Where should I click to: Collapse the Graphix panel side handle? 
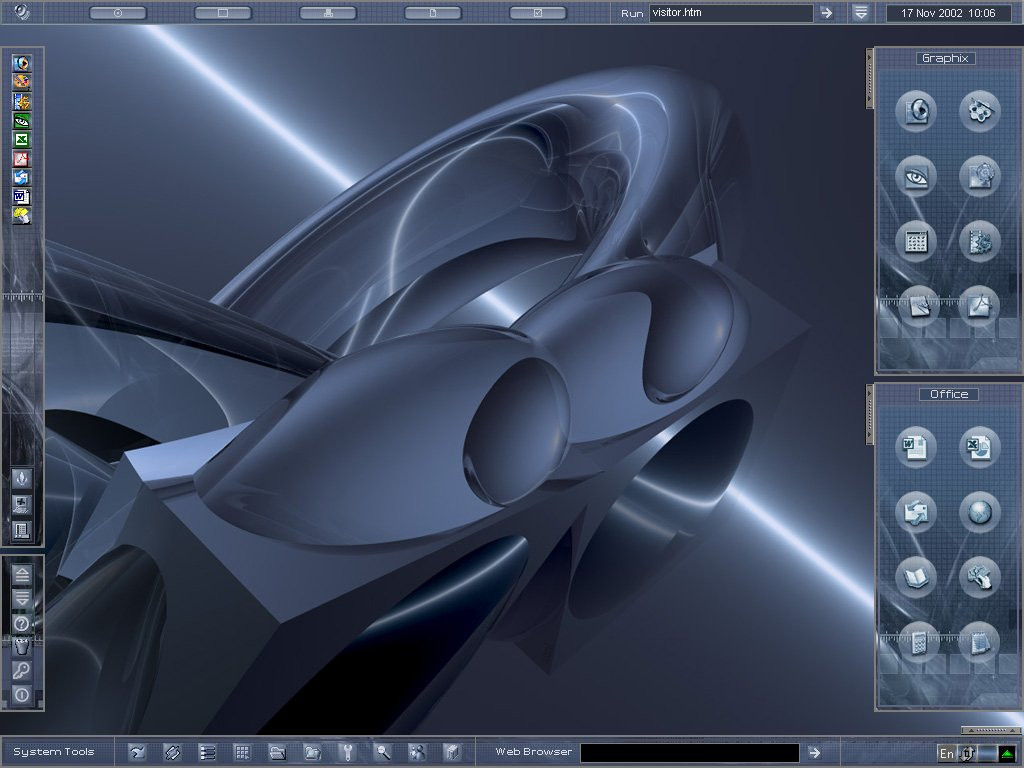pos(869,78)
